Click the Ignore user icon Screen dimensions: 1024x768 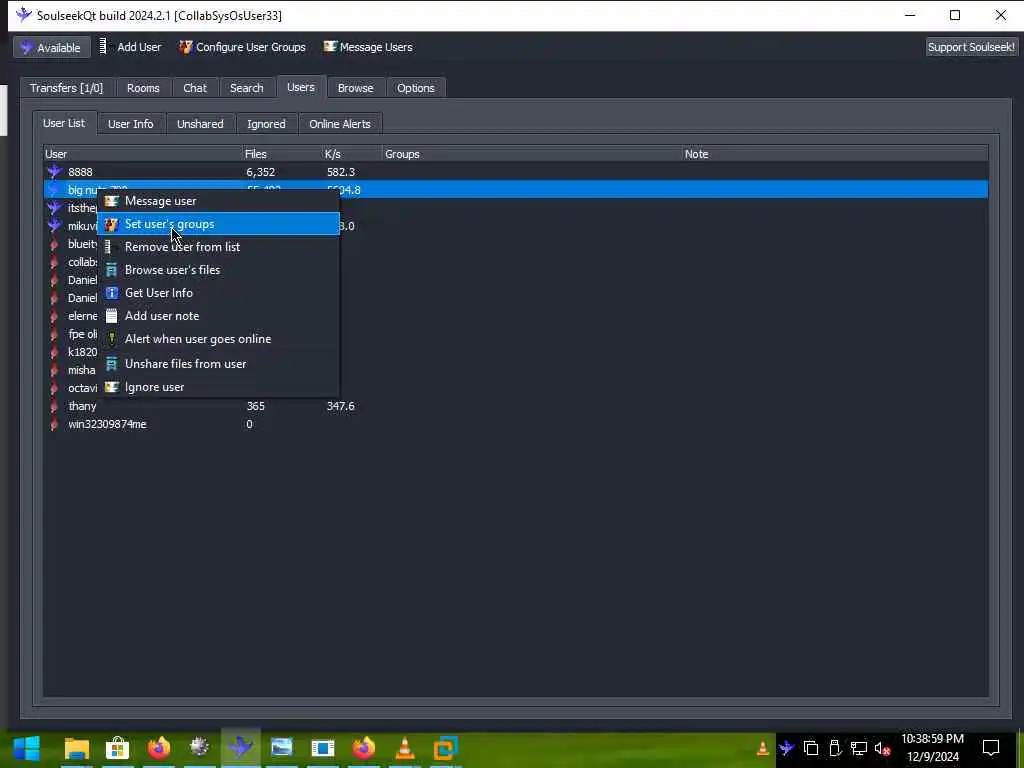tap(112, 387)
